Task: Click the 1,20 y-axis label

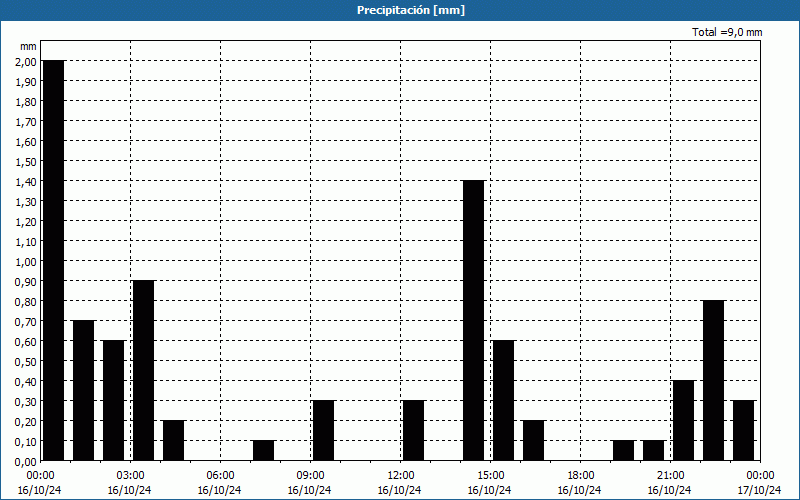Action: [27, 221]
